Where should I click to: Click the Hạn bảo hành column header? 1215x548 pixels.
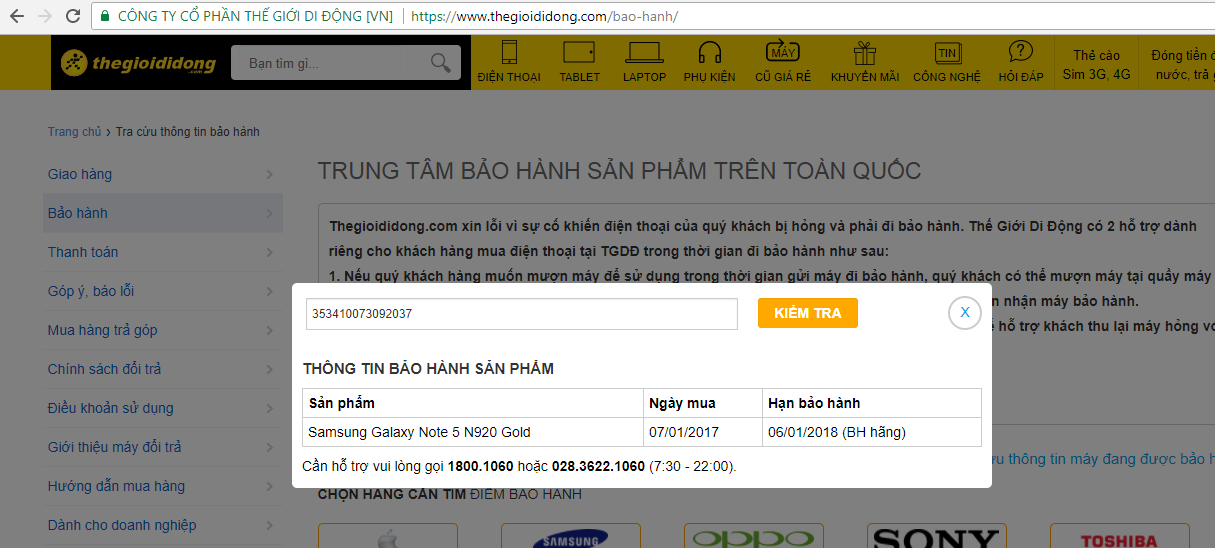pyautogui.click(x=872, y=403)
